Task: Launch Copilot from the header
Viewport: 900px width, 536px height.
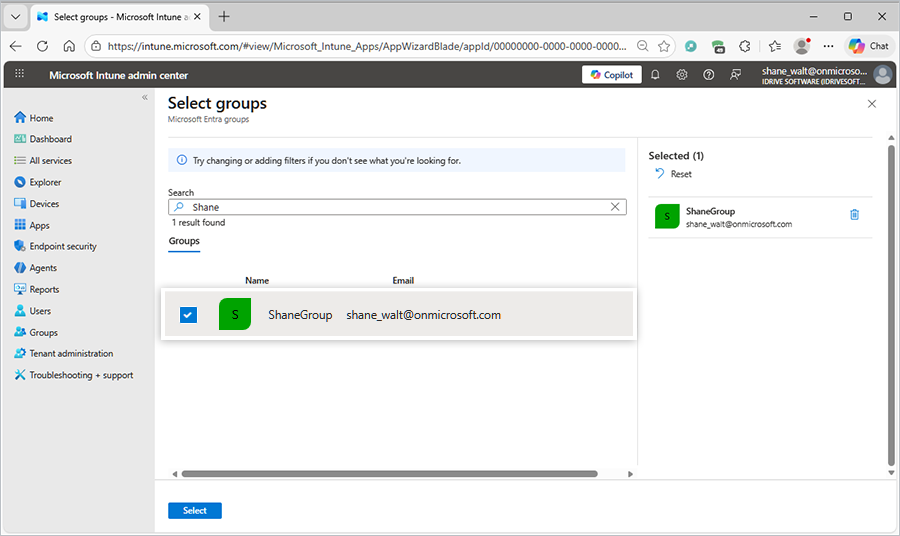Action: 611,75
